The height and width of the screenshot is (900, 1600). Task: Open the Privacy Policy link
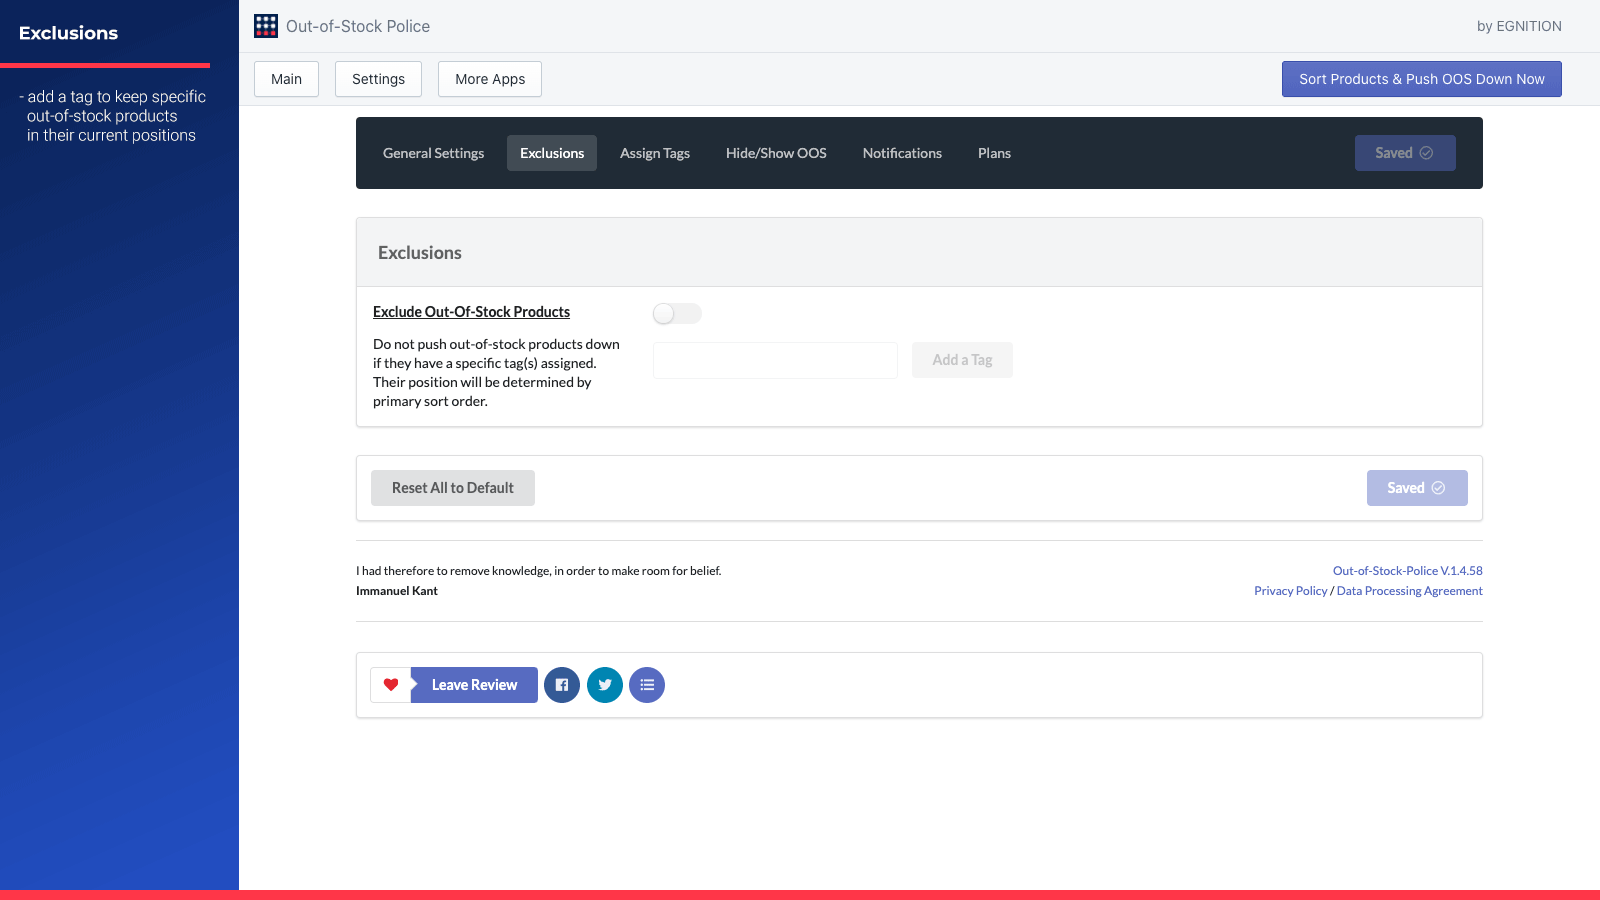tap(1291, 591)
